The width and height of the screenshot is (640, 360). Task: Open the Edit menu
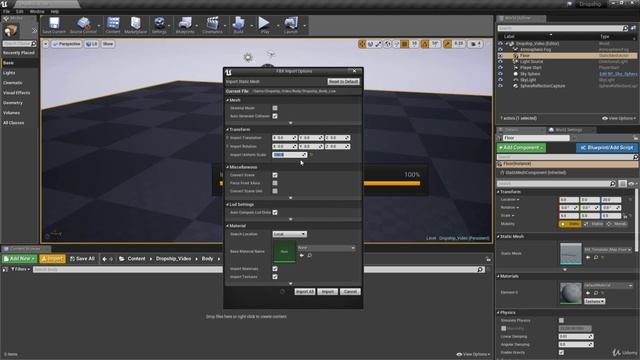point(20,11)
